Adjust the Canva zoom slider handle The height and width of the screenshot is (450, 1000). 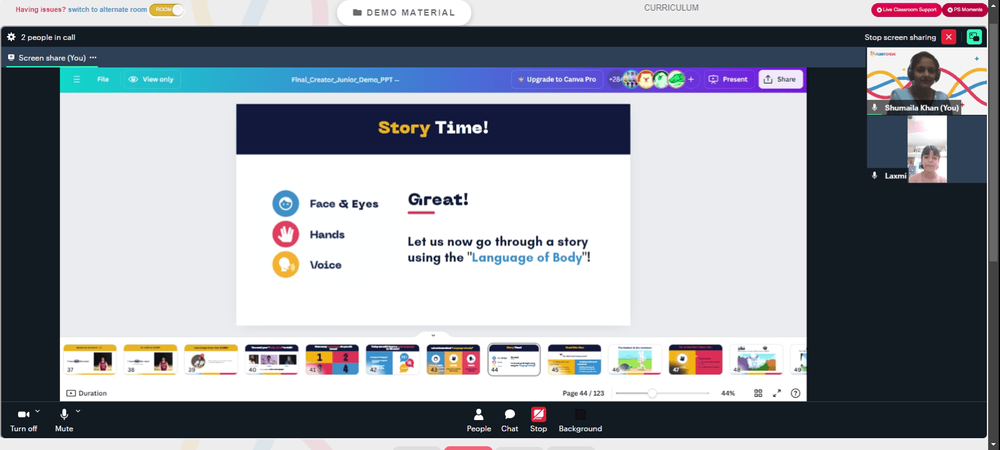pyautogui.click(x=652, y=393)
